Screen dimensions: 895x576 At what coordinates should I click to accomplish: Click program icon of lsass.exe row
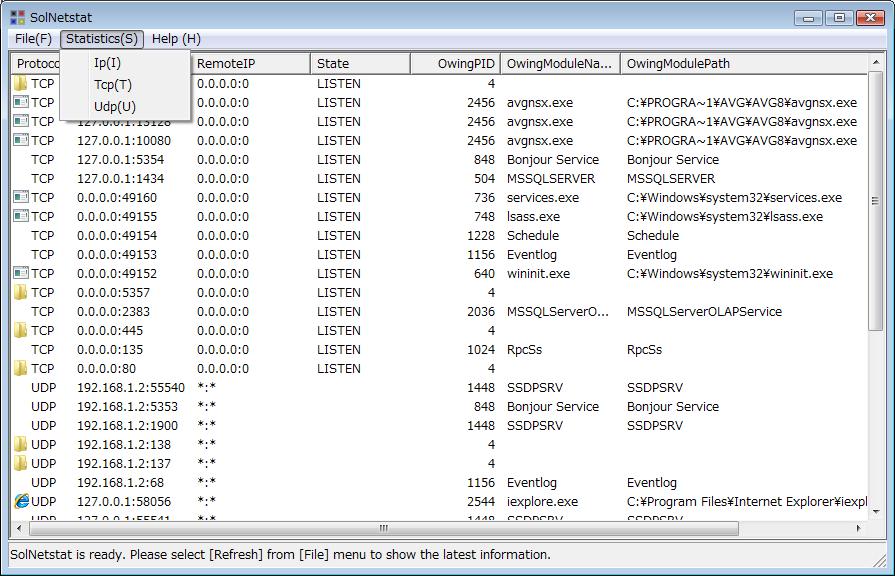pos(21,216)
